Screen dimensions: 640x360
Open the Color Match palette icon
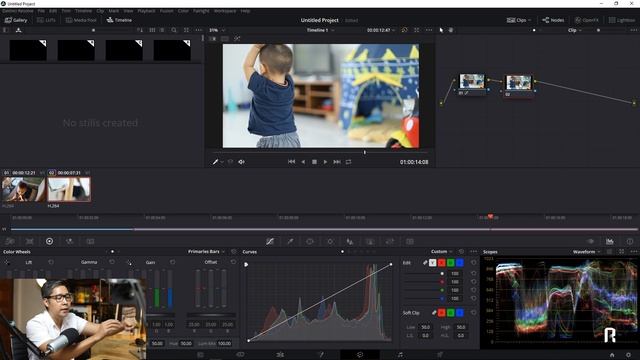(x=29, y=241)
